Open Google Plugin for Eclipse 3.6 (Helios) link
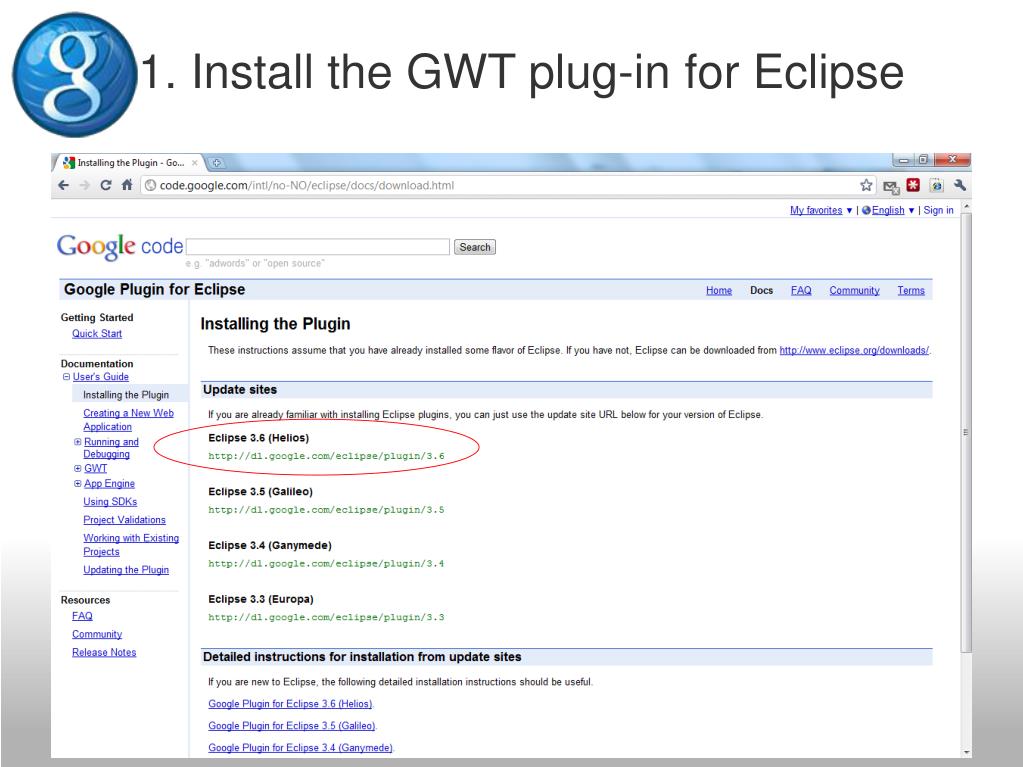The height and width of the screenshot is (767, 1023). [x=290, y=704]
